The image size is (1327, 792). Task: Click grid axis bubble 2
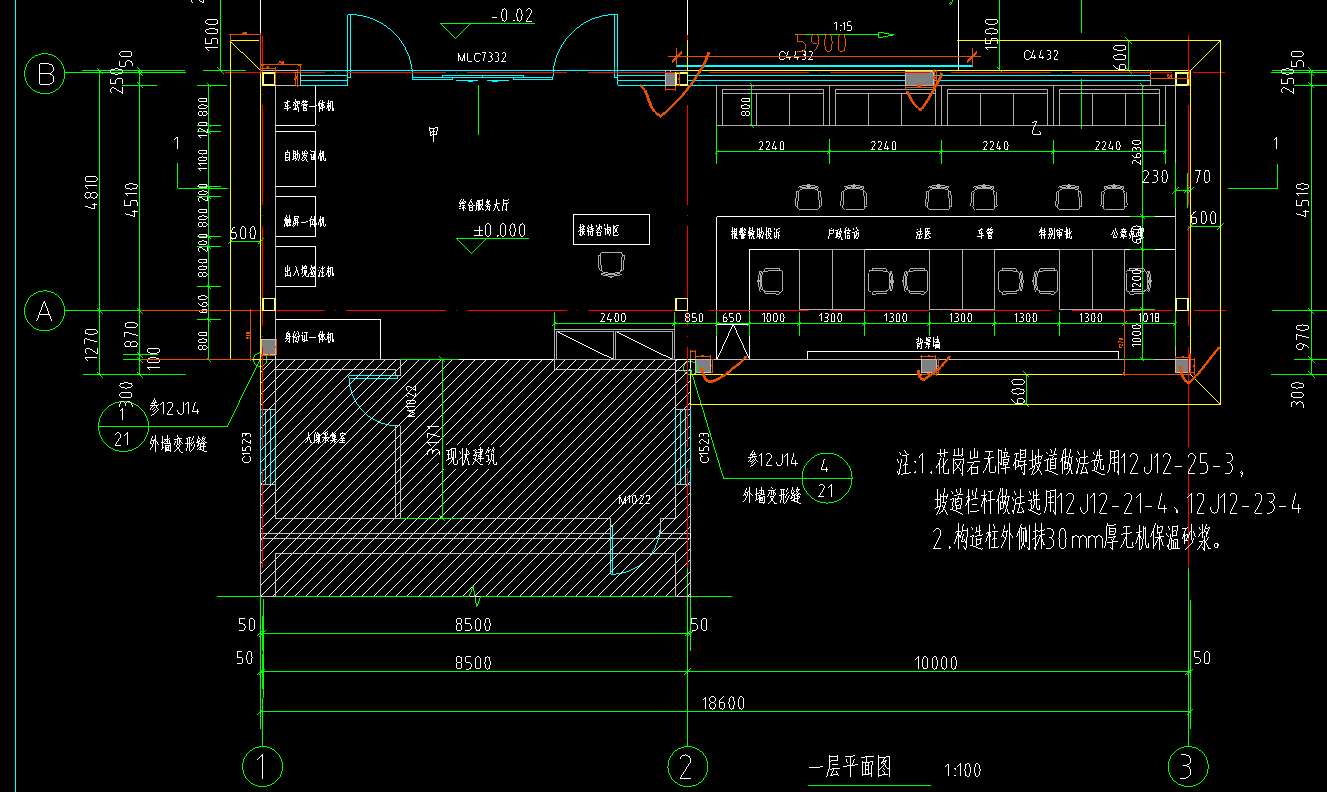[x=686, y=767]
